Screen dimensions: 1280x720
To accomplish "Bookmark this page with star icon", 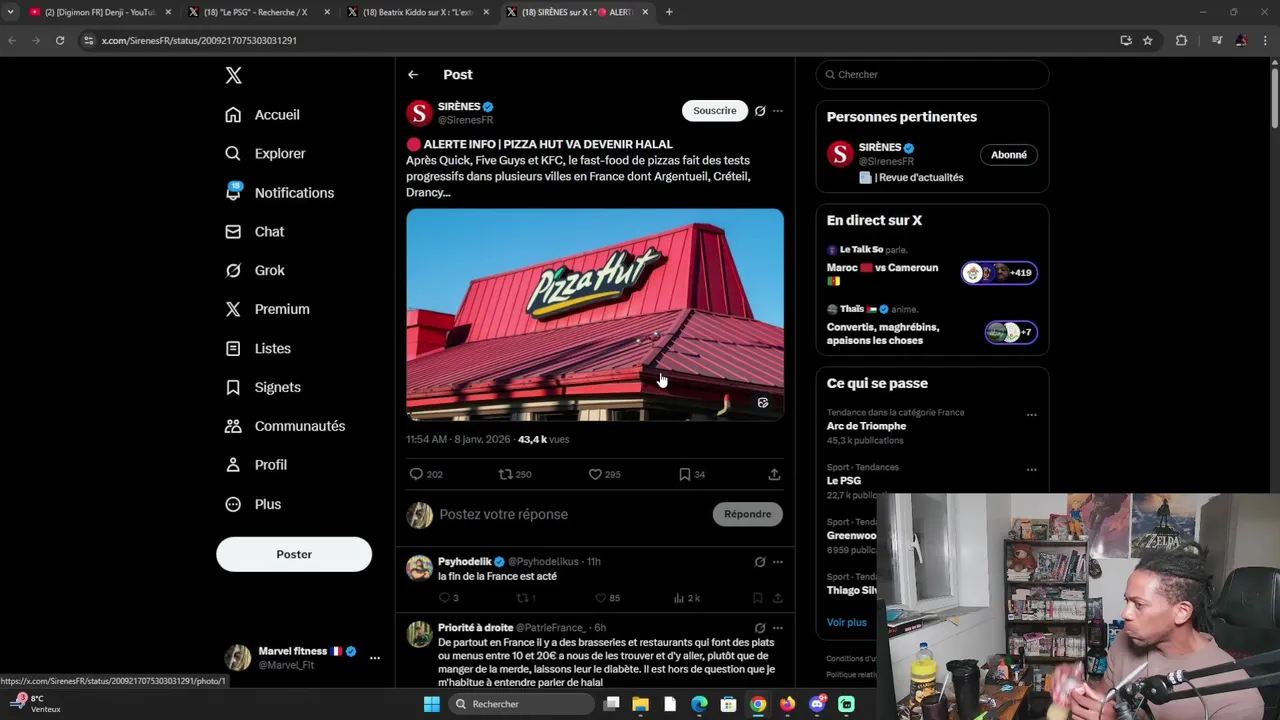I will (x=1148, y=41).
